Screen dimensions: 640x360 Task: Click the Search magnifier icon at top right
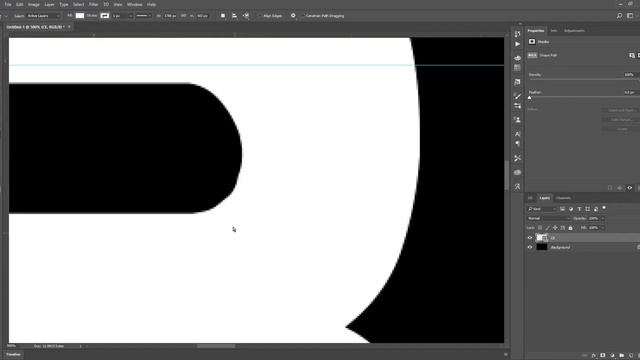(x=620, y=16)
